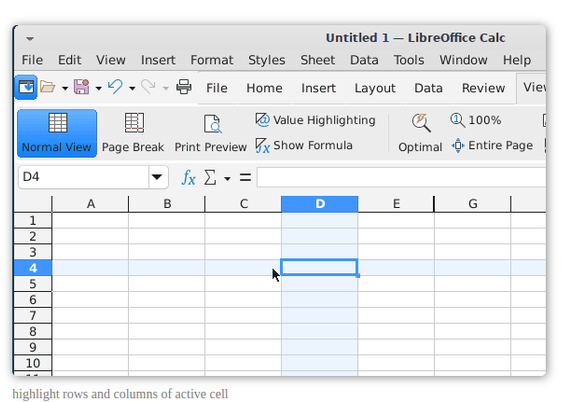Click the Save document icon

coord(81,87)
